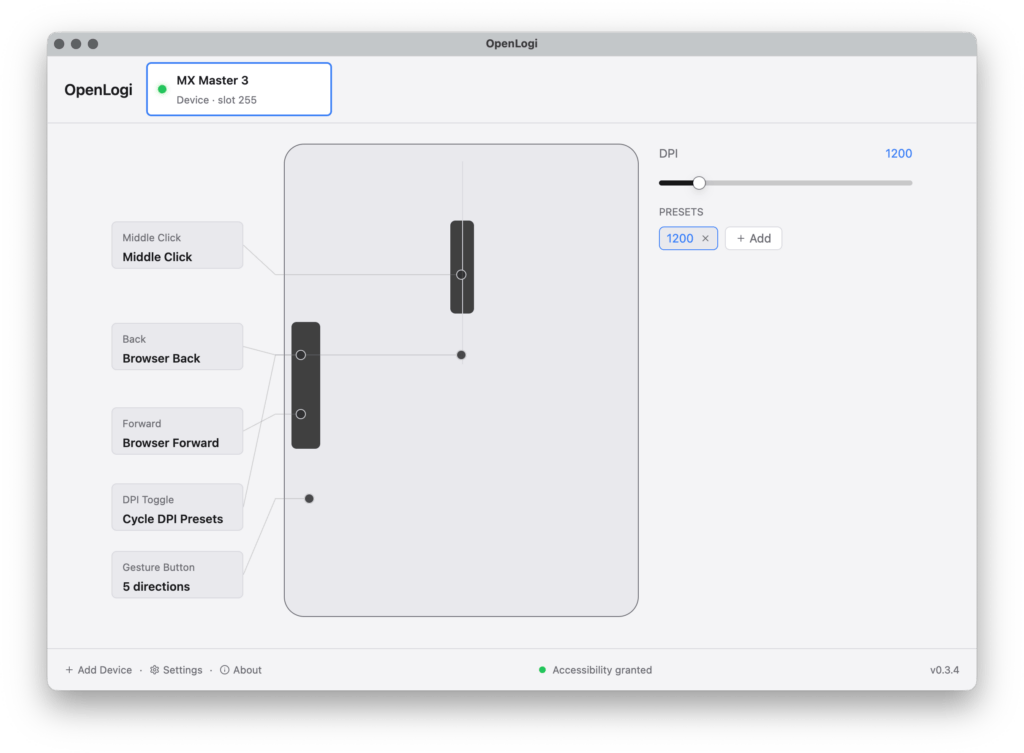Open the Back button Browser Back assignment
Screen dimensions: 1024x753
point(178,347)
